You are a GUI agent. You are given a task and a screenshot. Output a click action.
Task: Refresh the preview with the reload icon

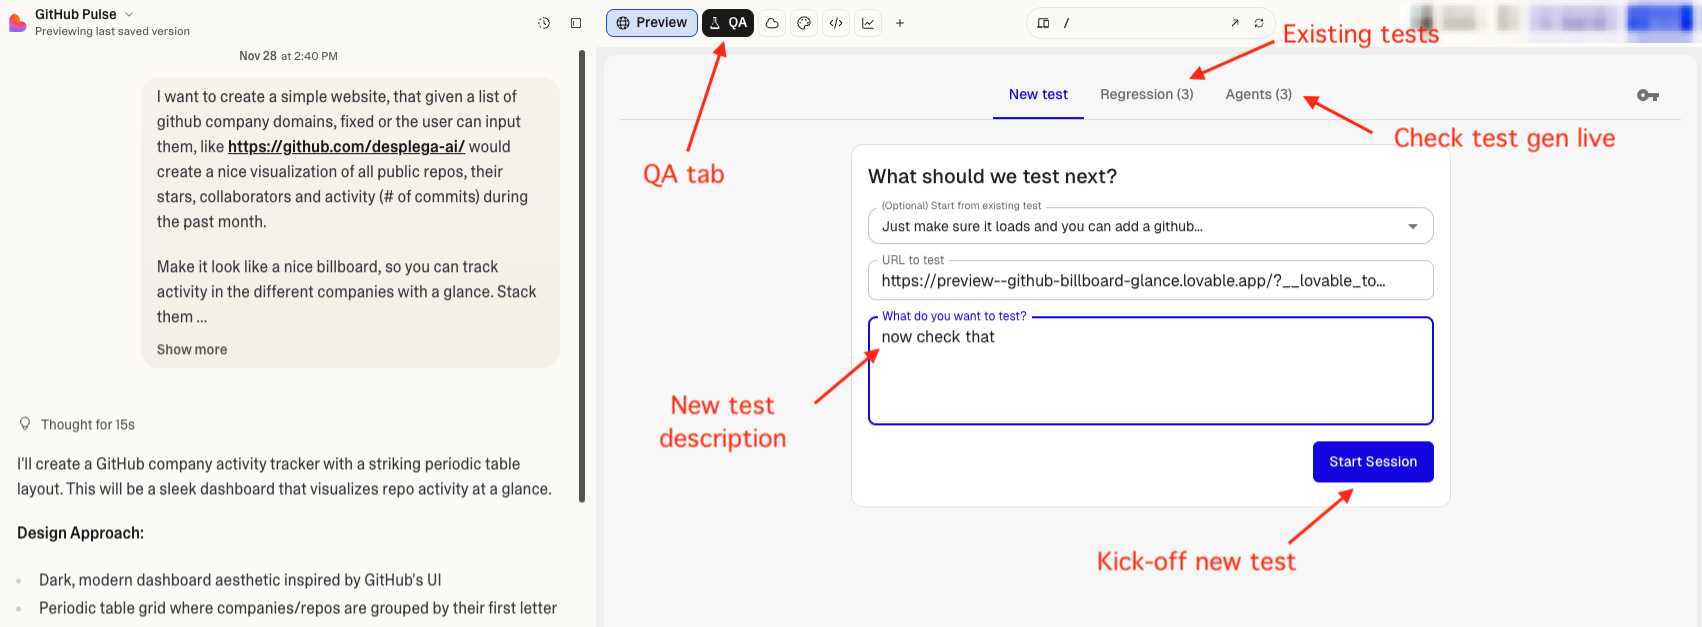tap(1259, 23)
